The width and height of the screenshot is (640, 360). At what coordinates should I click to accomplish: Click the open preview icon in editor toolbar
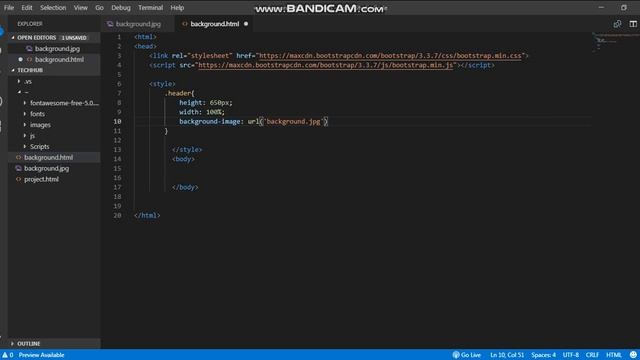(617, 24)
